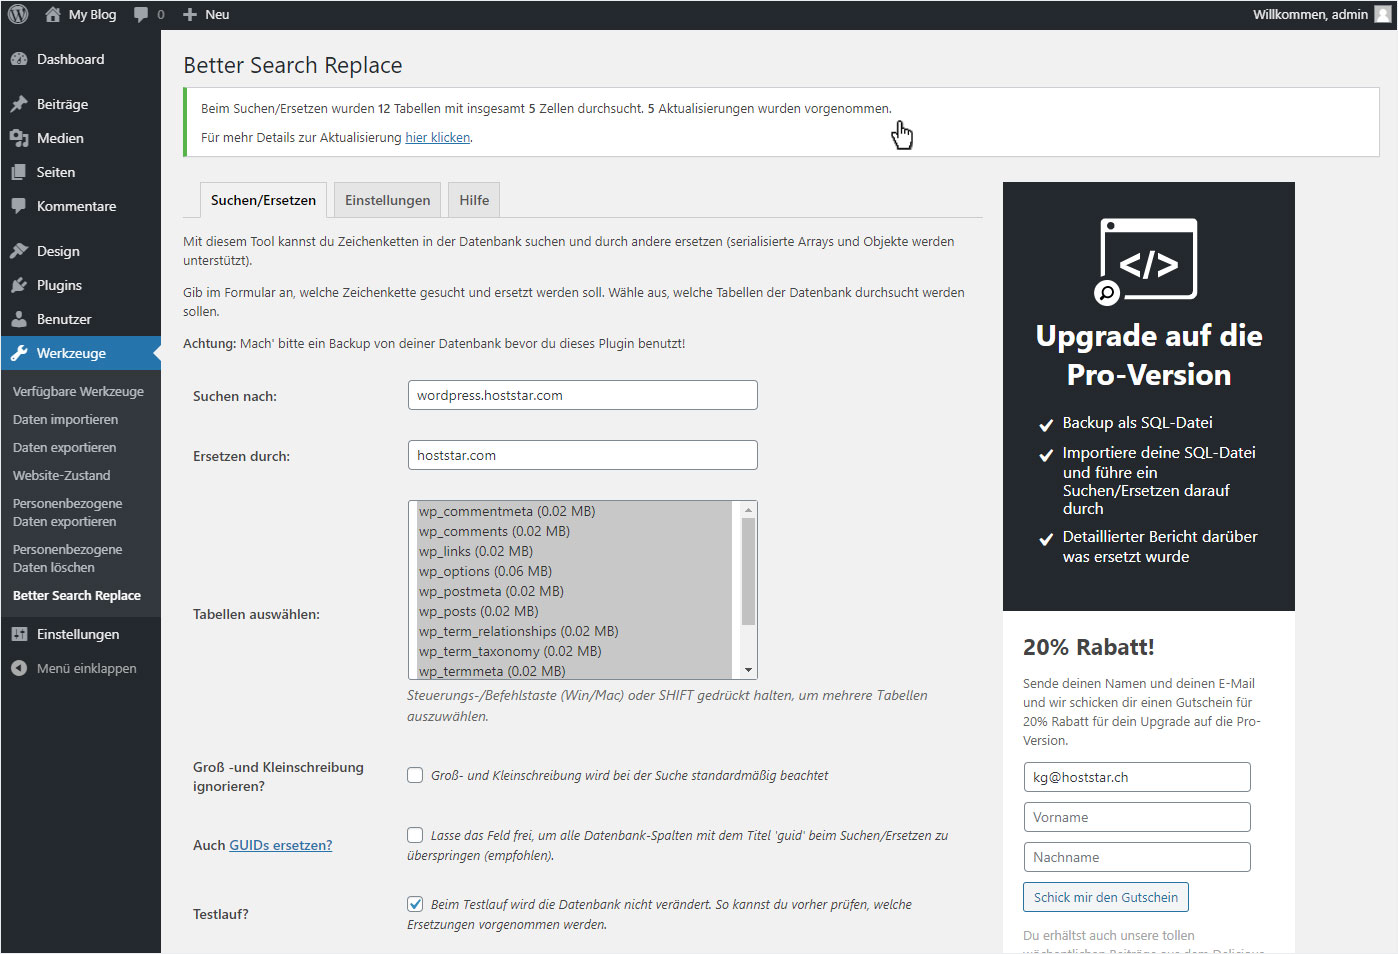This screenshot has height=954, width=1398.
Task: Click the code search logo in Pro banner
Action: [1147, 261]
